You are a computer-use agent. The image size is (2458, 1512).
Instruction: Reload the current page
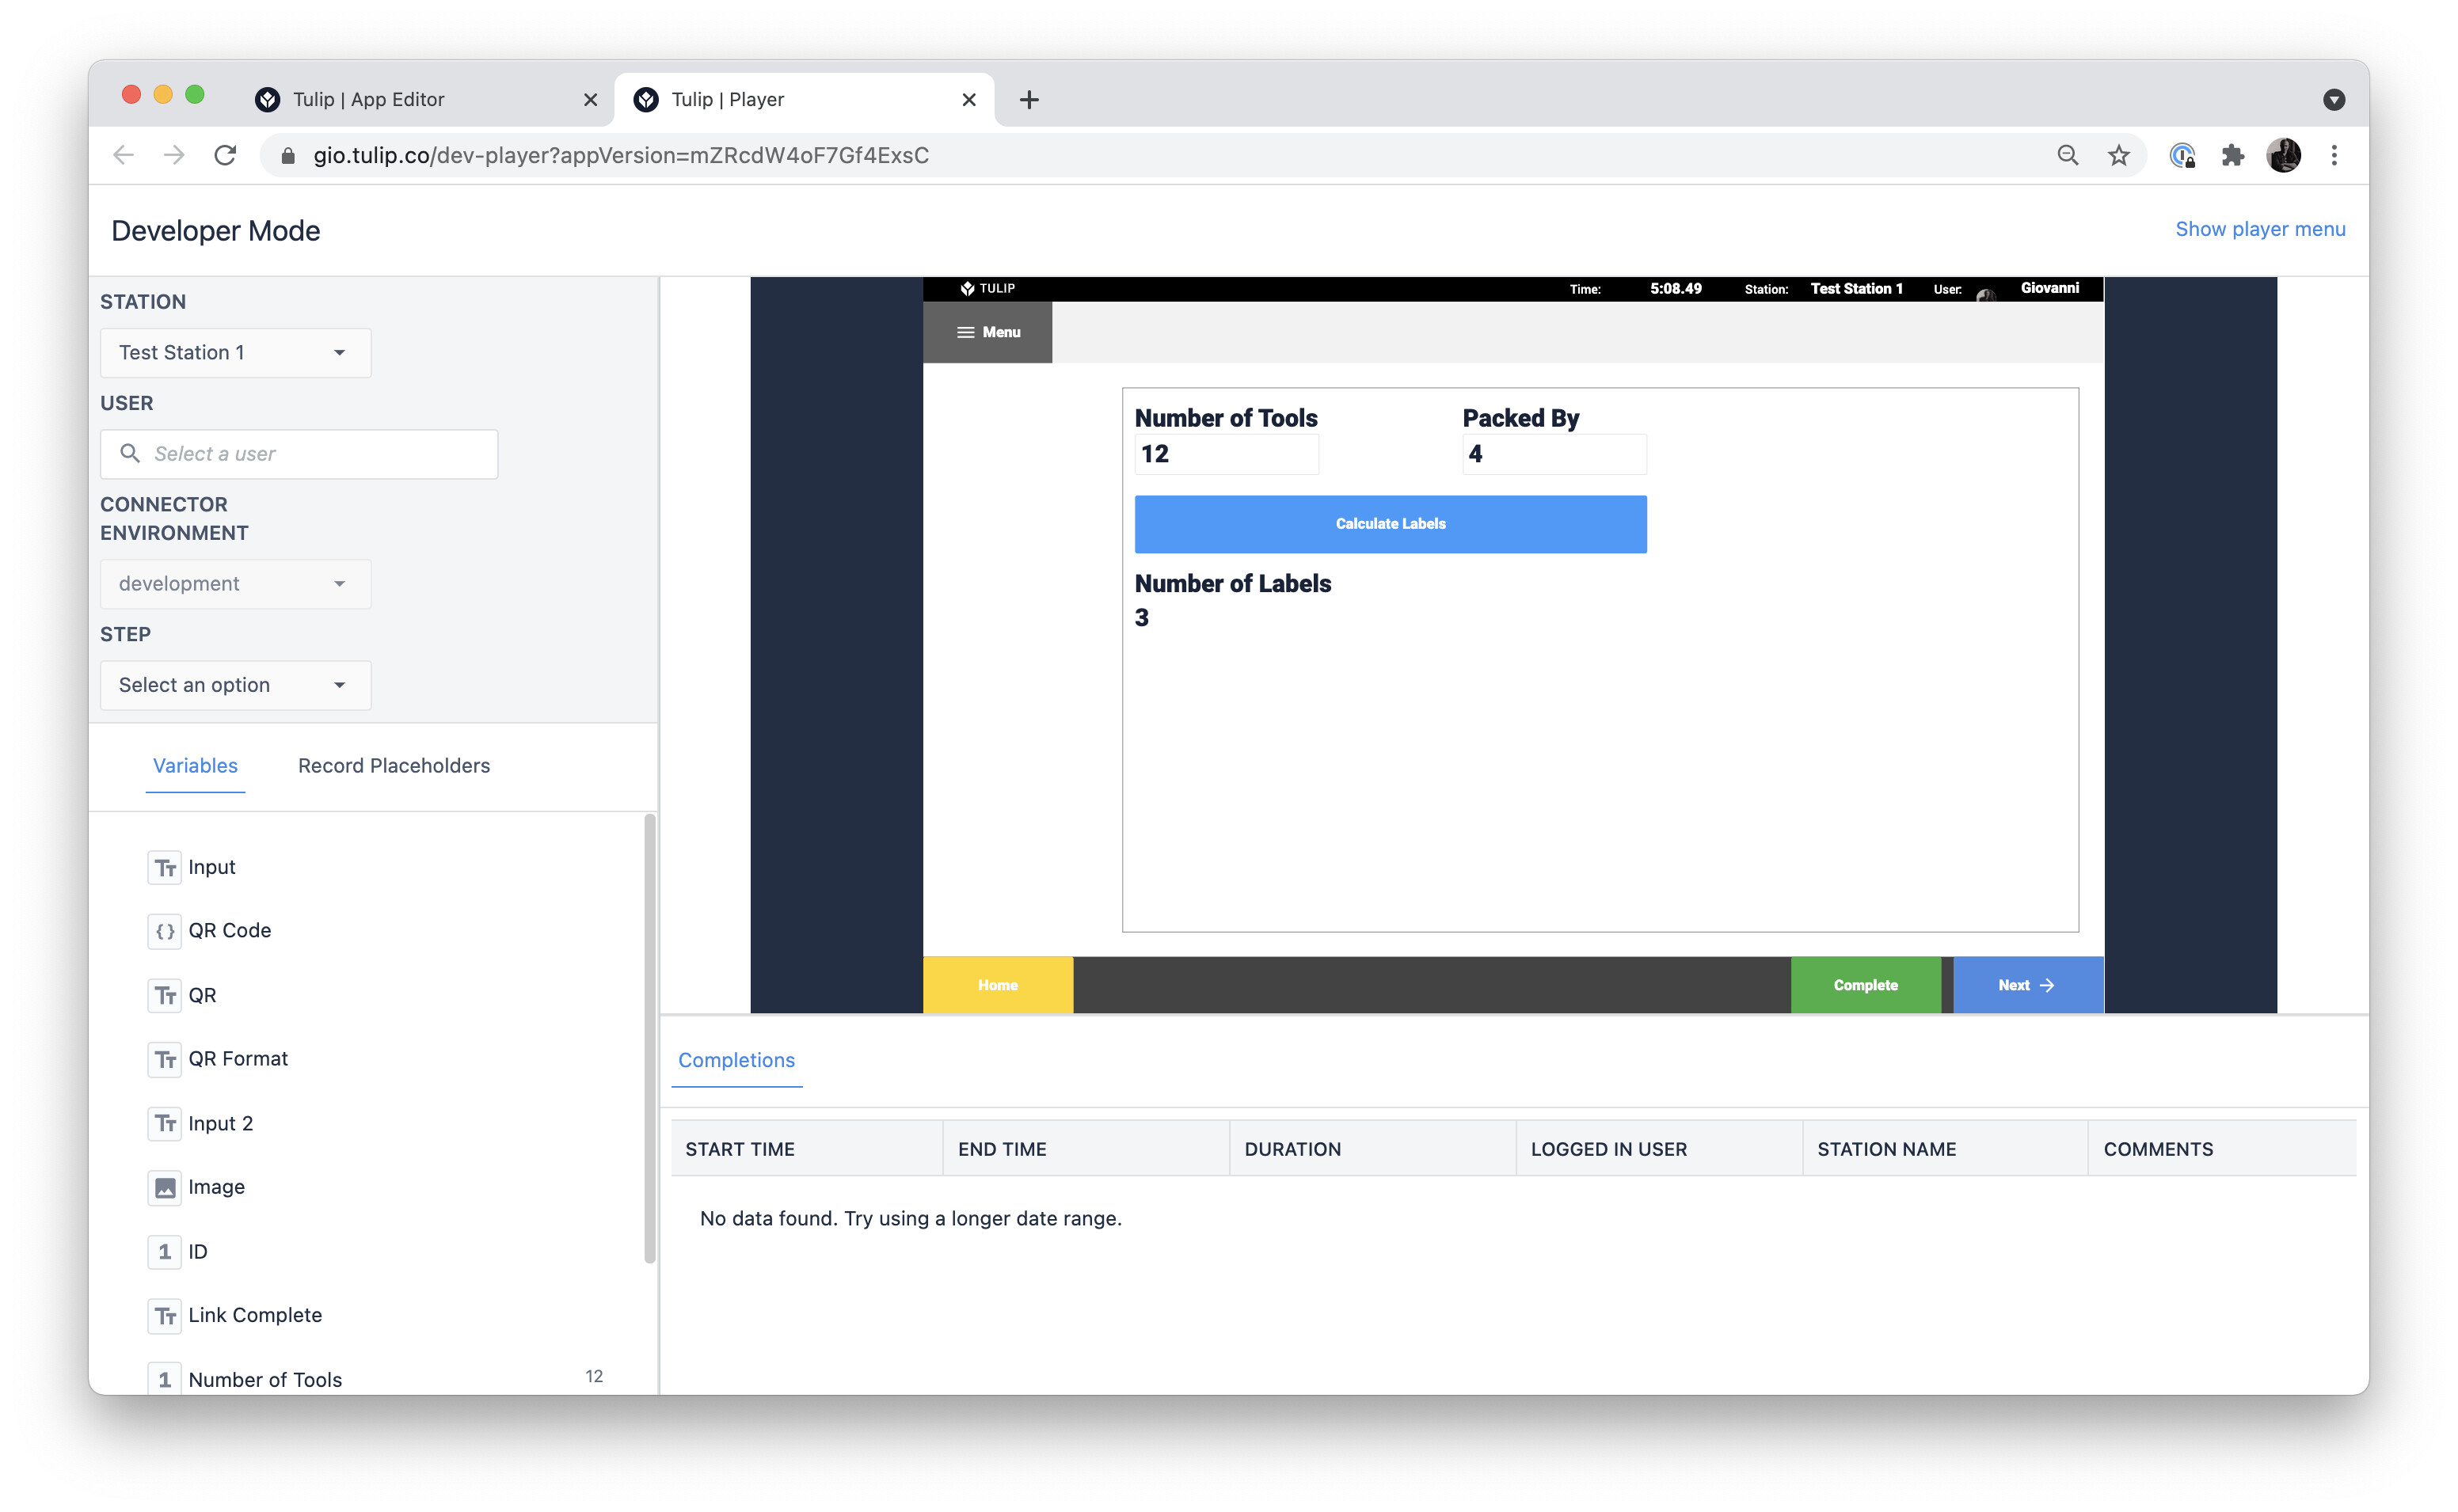pos(225,155)
